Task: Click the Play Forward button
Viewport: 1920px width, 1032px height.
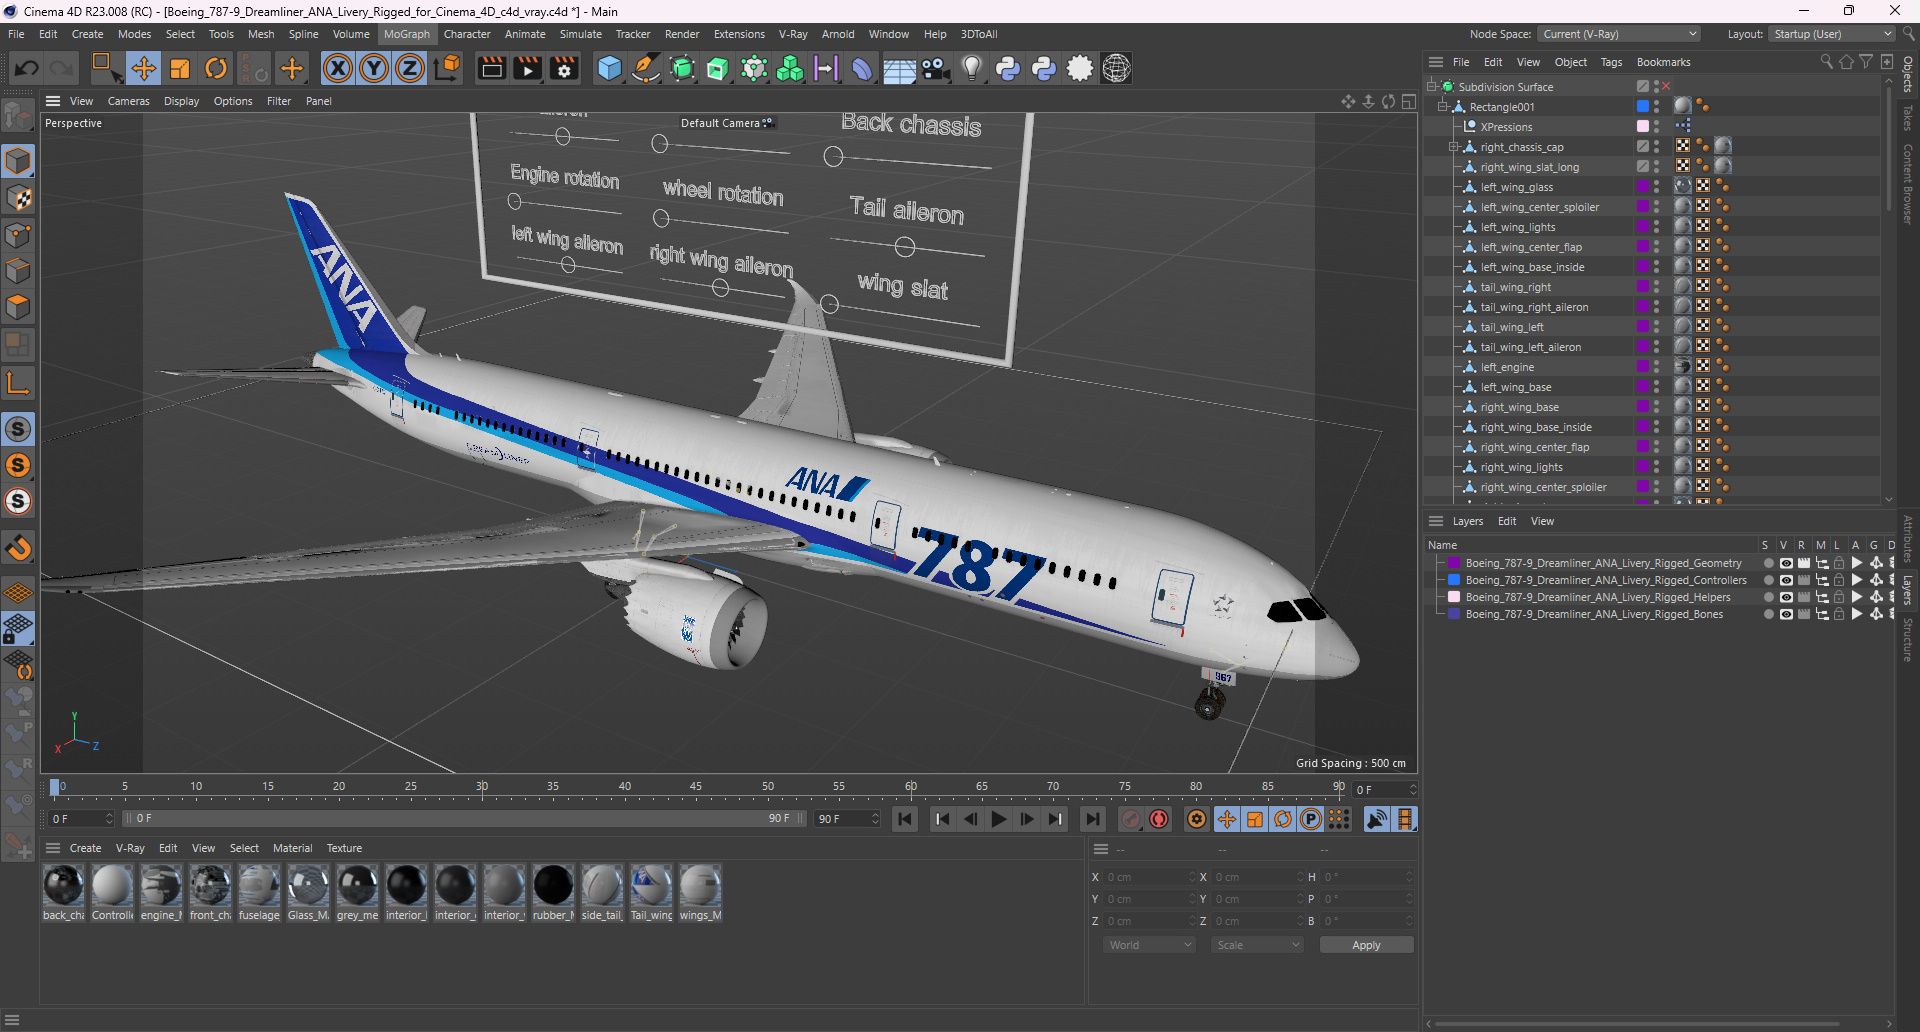Action: [998, 819]
